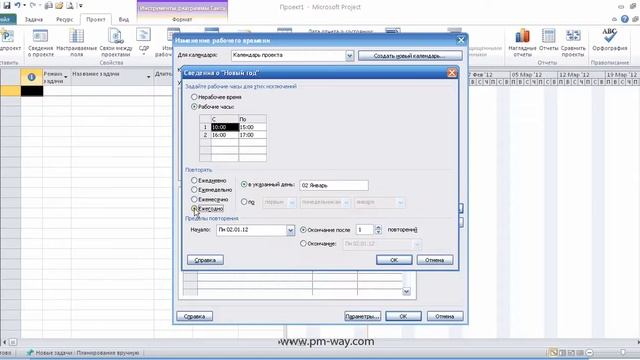Switch to the Формат ribbon tab
Image resolution: width=640 pixels, height=360 pixels.
(x=182, y=19)
